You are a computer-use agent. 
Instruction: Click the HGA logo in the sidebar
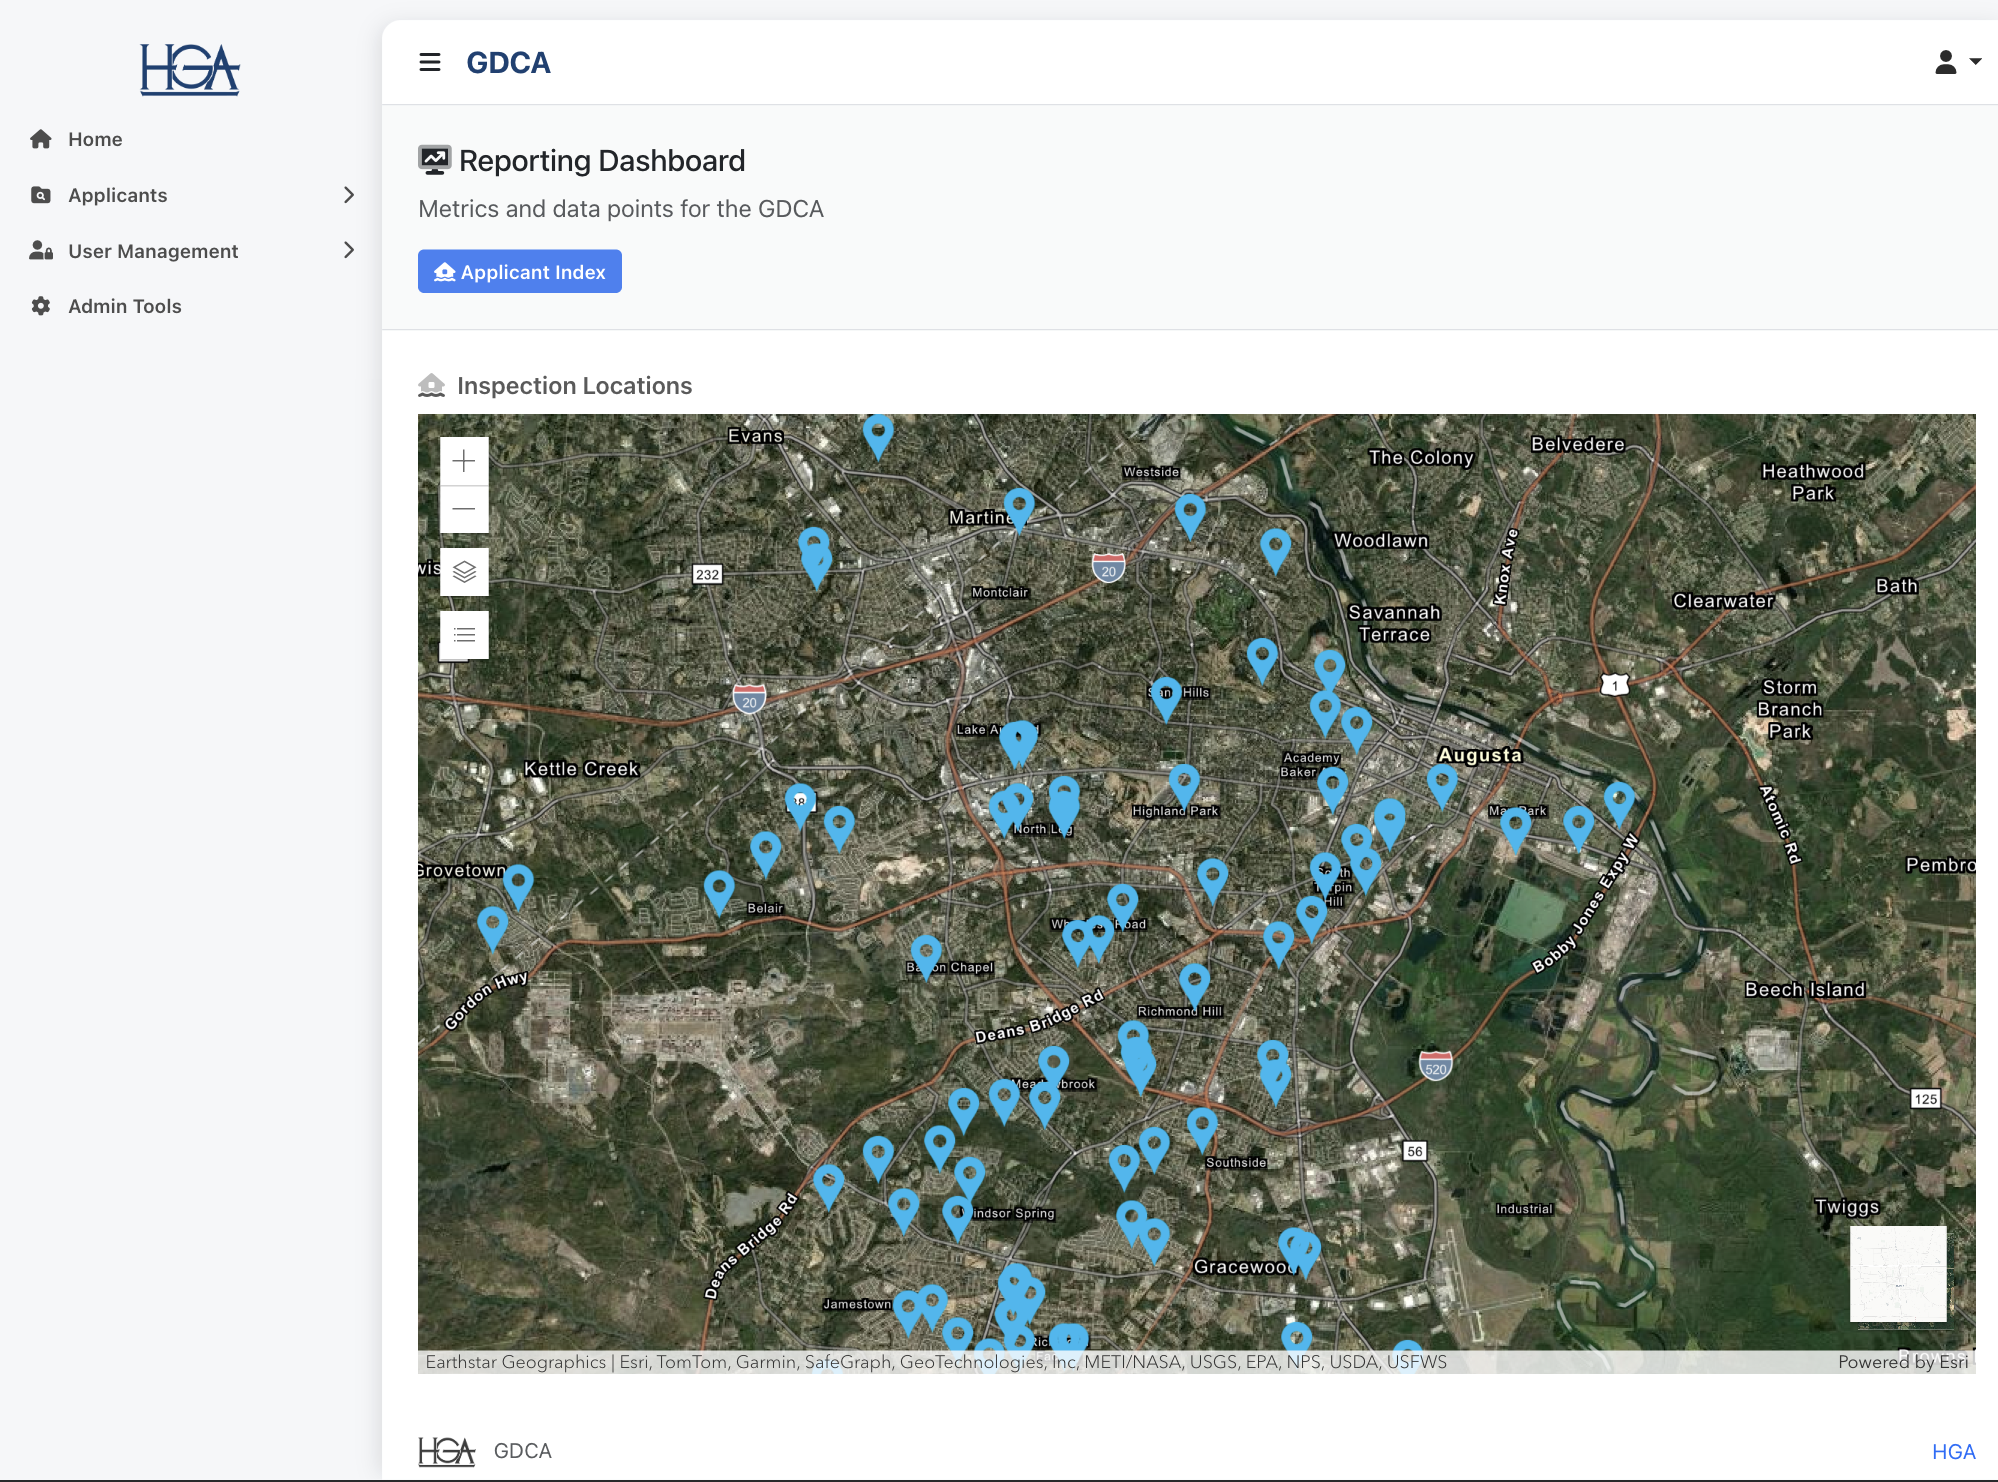point(190,69)
